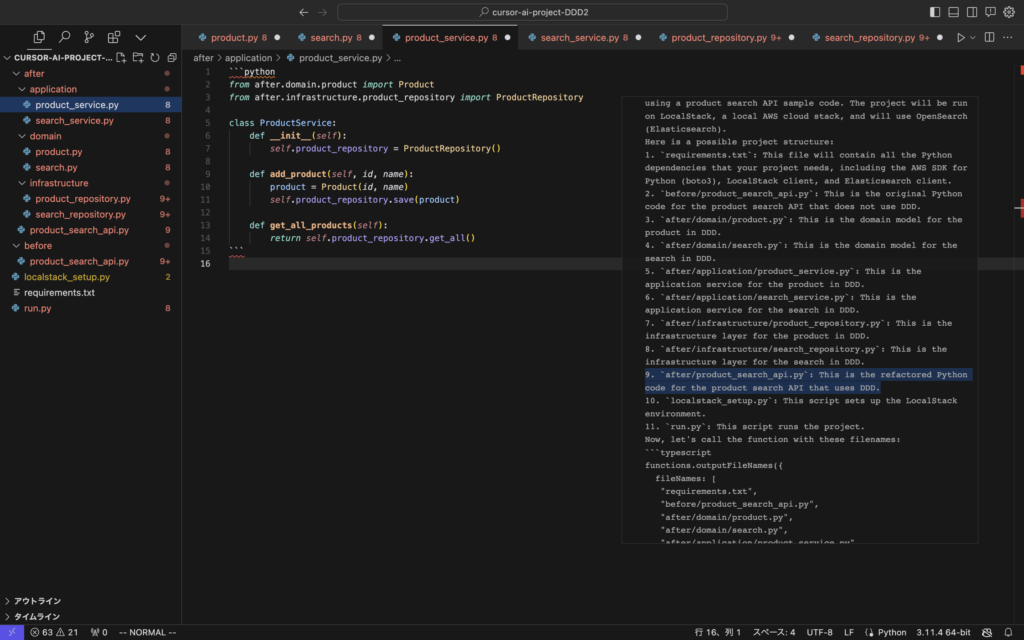This screenshot has height=640, width=1024.
Task: Open the Search view magnifier icon
Action: pyautogui.click(x=65, y=37)
